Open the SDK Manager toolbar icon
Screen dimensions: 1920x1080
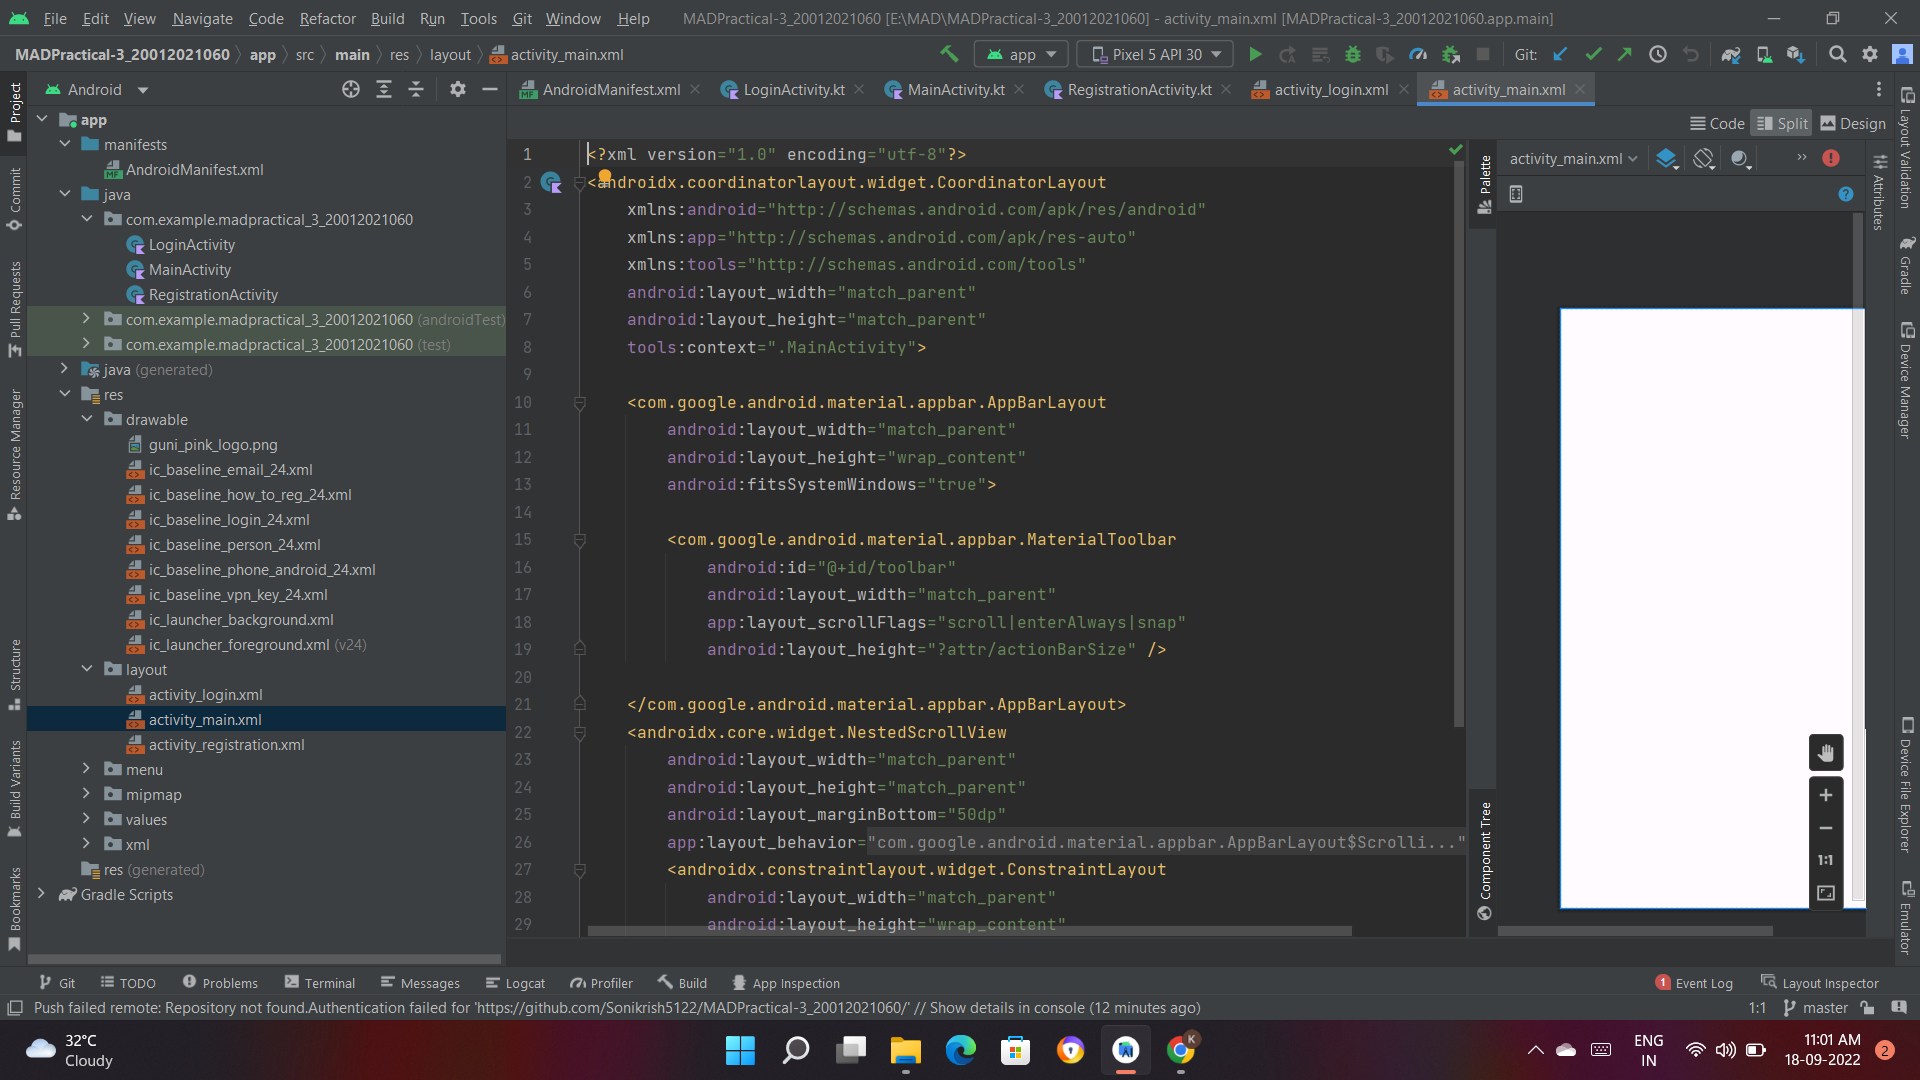1796,54
